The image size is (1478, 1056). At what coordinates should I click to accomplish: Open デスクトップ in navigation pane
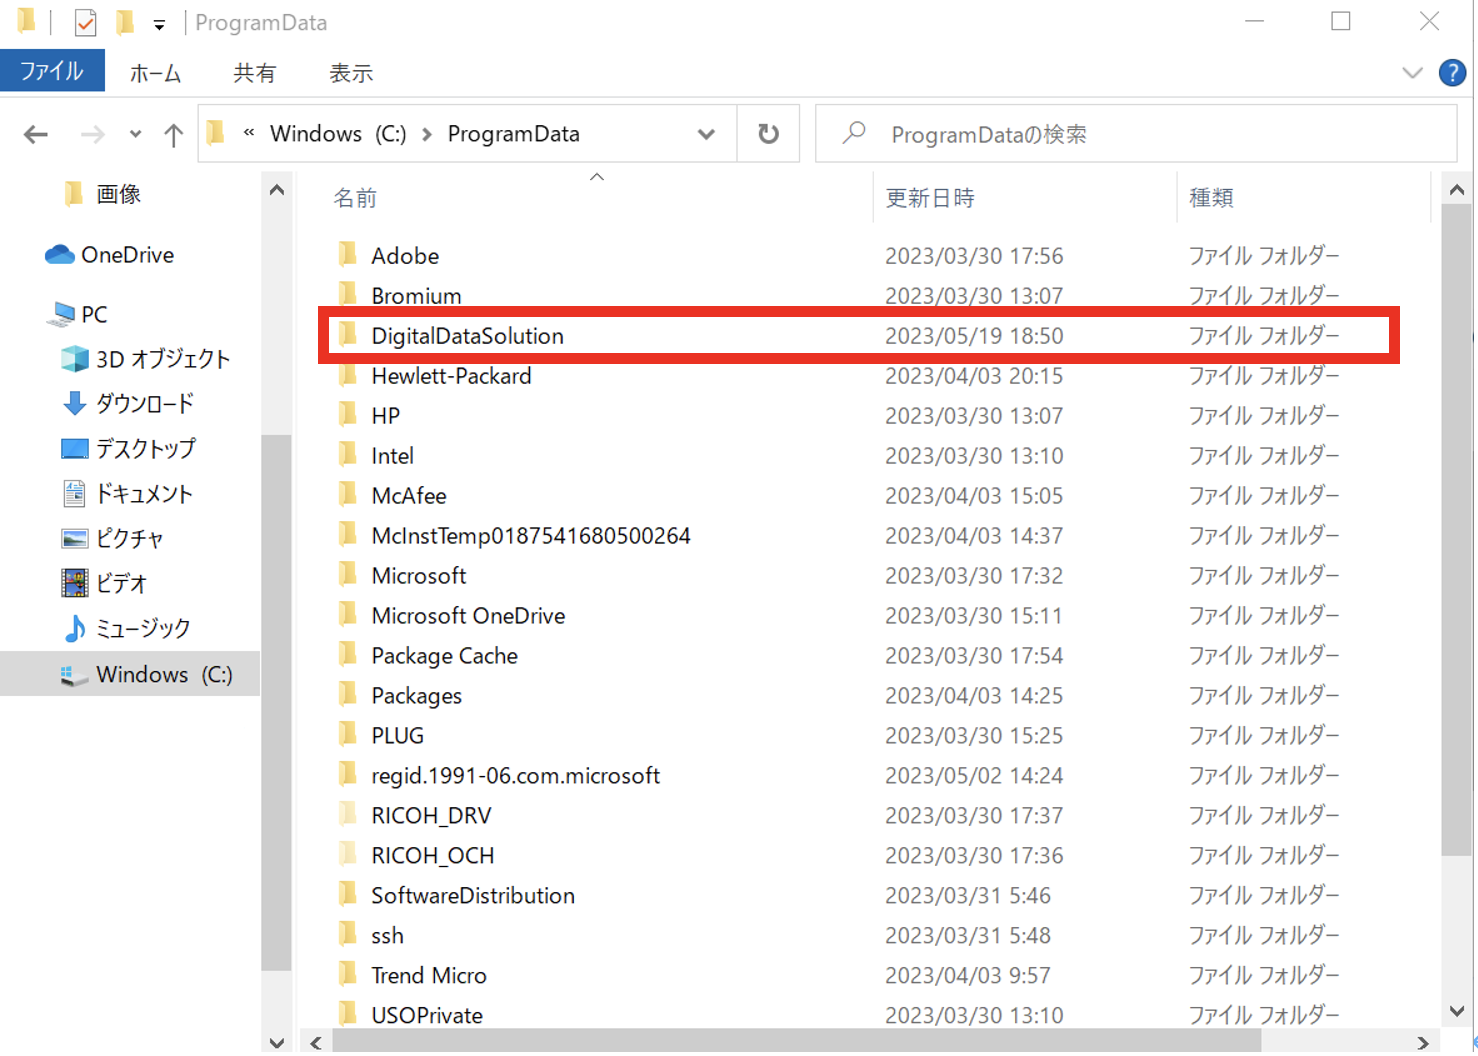coord(146,449)
